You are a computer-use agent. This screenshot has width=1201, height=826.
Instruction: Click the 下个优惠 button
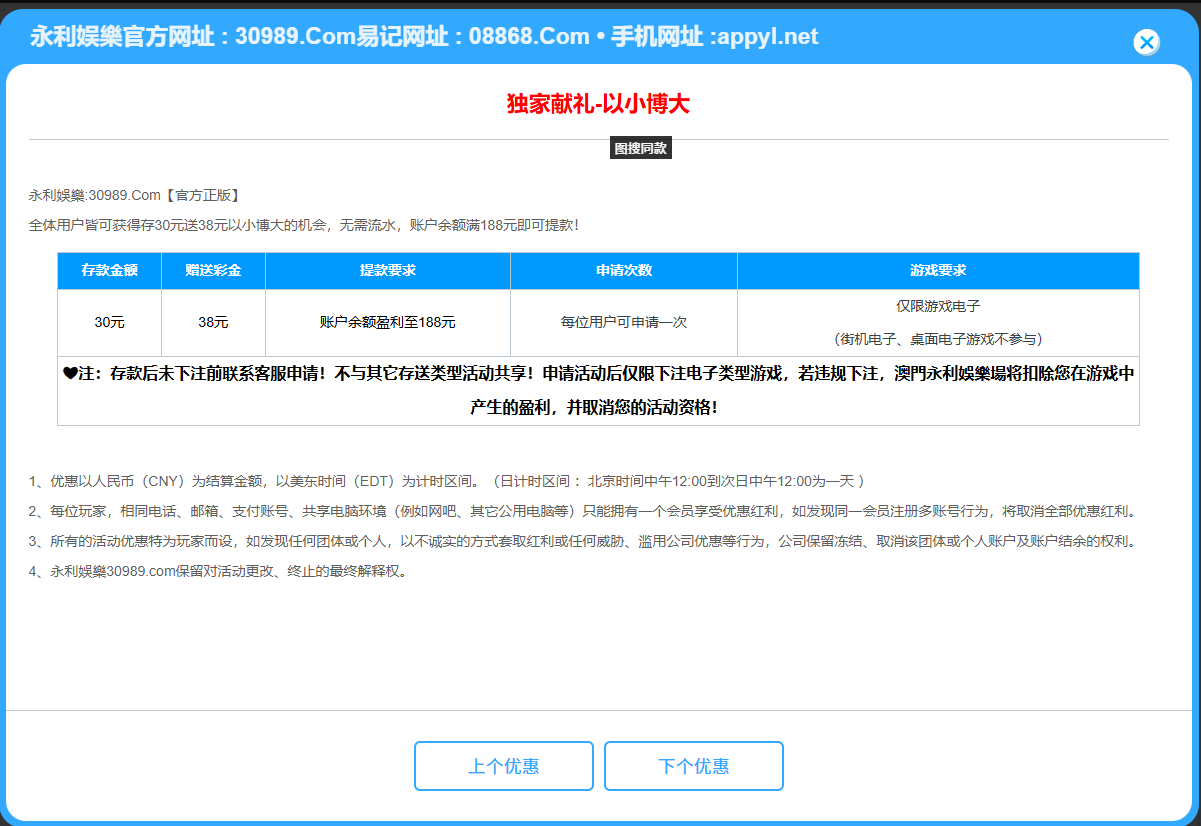click(x=693, y=766)
